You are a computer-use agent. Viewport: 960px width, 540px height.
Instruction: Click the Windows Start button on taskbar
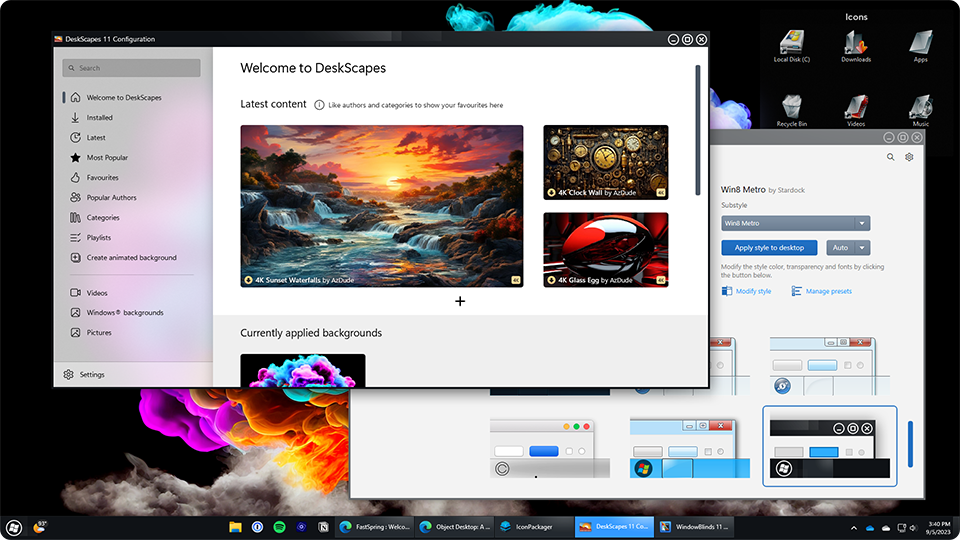pos(13,527)
